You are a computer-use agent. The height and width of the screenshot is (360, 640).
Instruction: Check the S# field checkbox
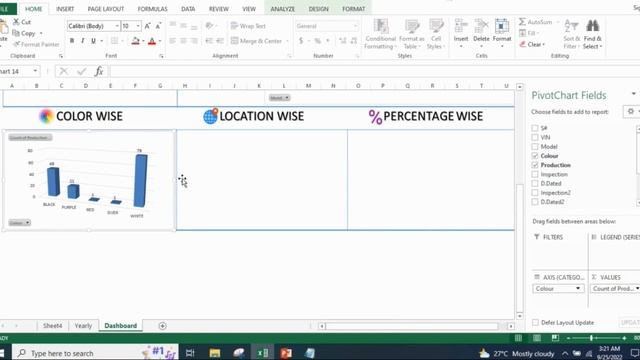click(535, 128)
